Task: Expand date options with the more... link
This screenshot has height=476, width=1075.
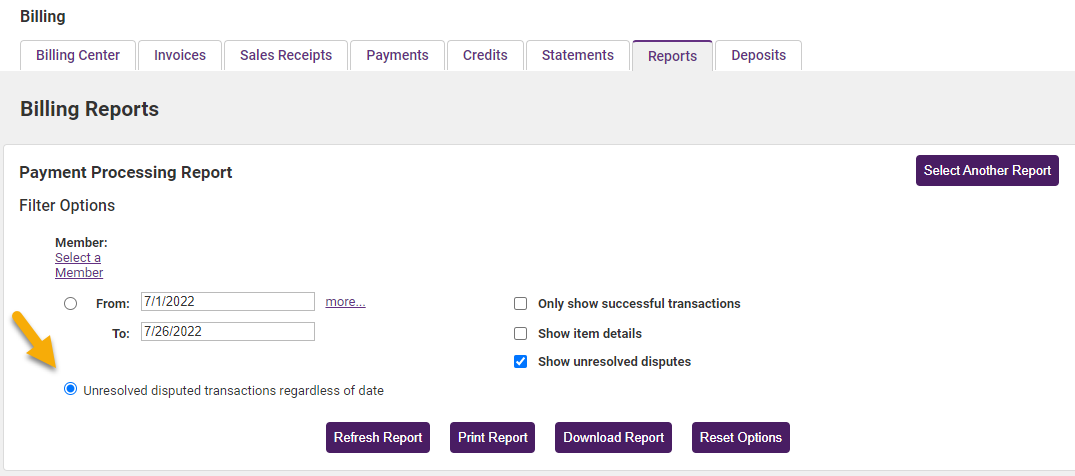Action: click(x=345, y=302)
